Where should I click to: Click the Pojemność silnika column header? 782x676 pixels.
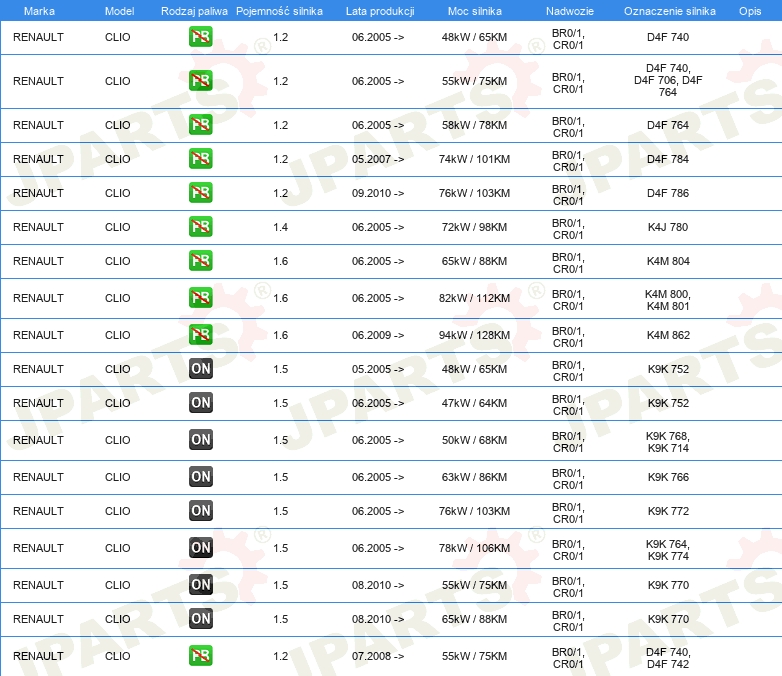279,11
